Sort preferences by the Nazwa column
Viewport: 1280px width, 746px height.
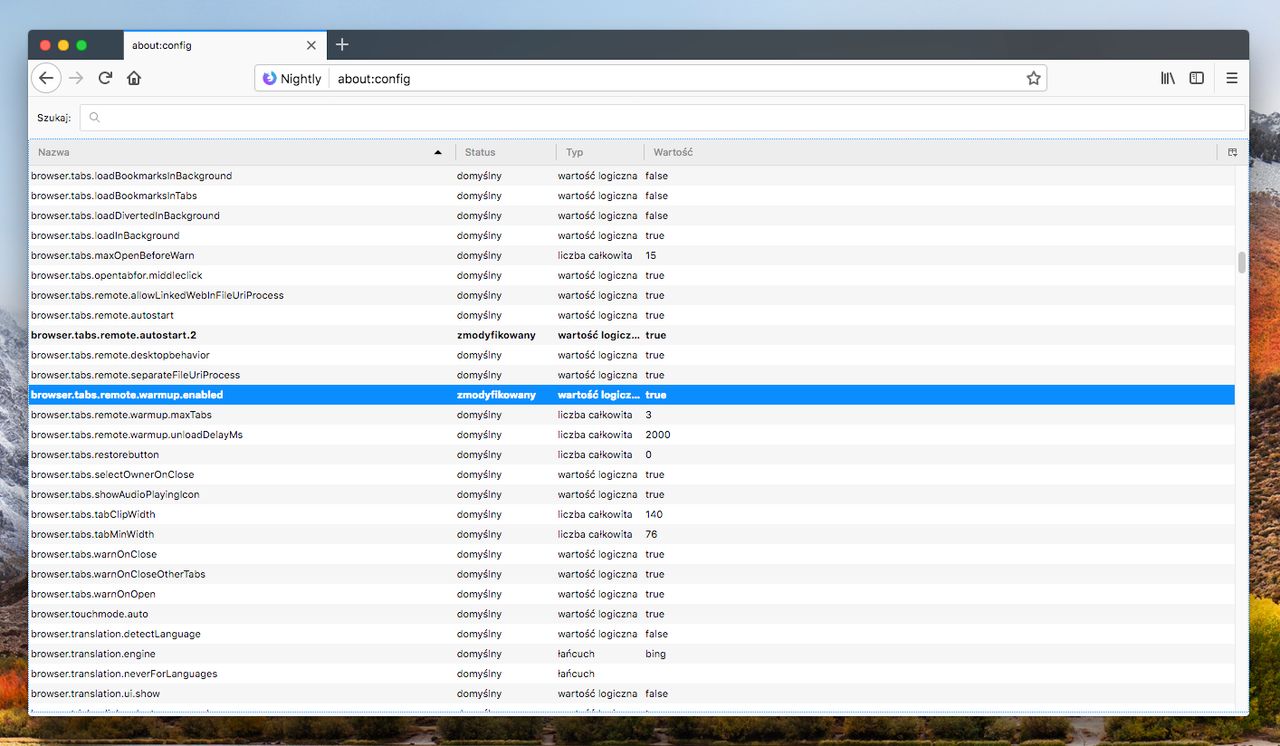[x=242, y=152]
